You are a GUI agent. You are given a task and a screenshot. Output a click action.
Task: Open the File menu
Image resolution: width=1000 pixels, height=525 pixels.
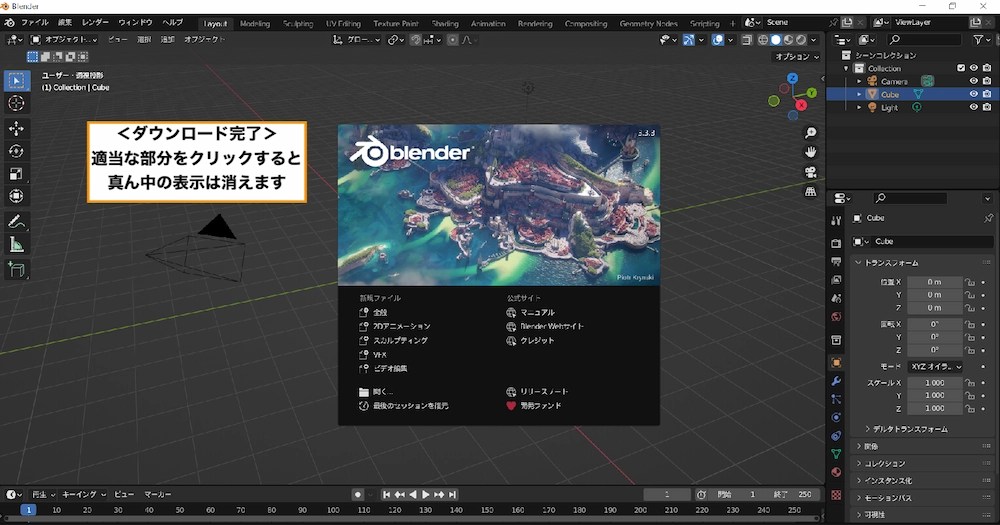point(35,22)
